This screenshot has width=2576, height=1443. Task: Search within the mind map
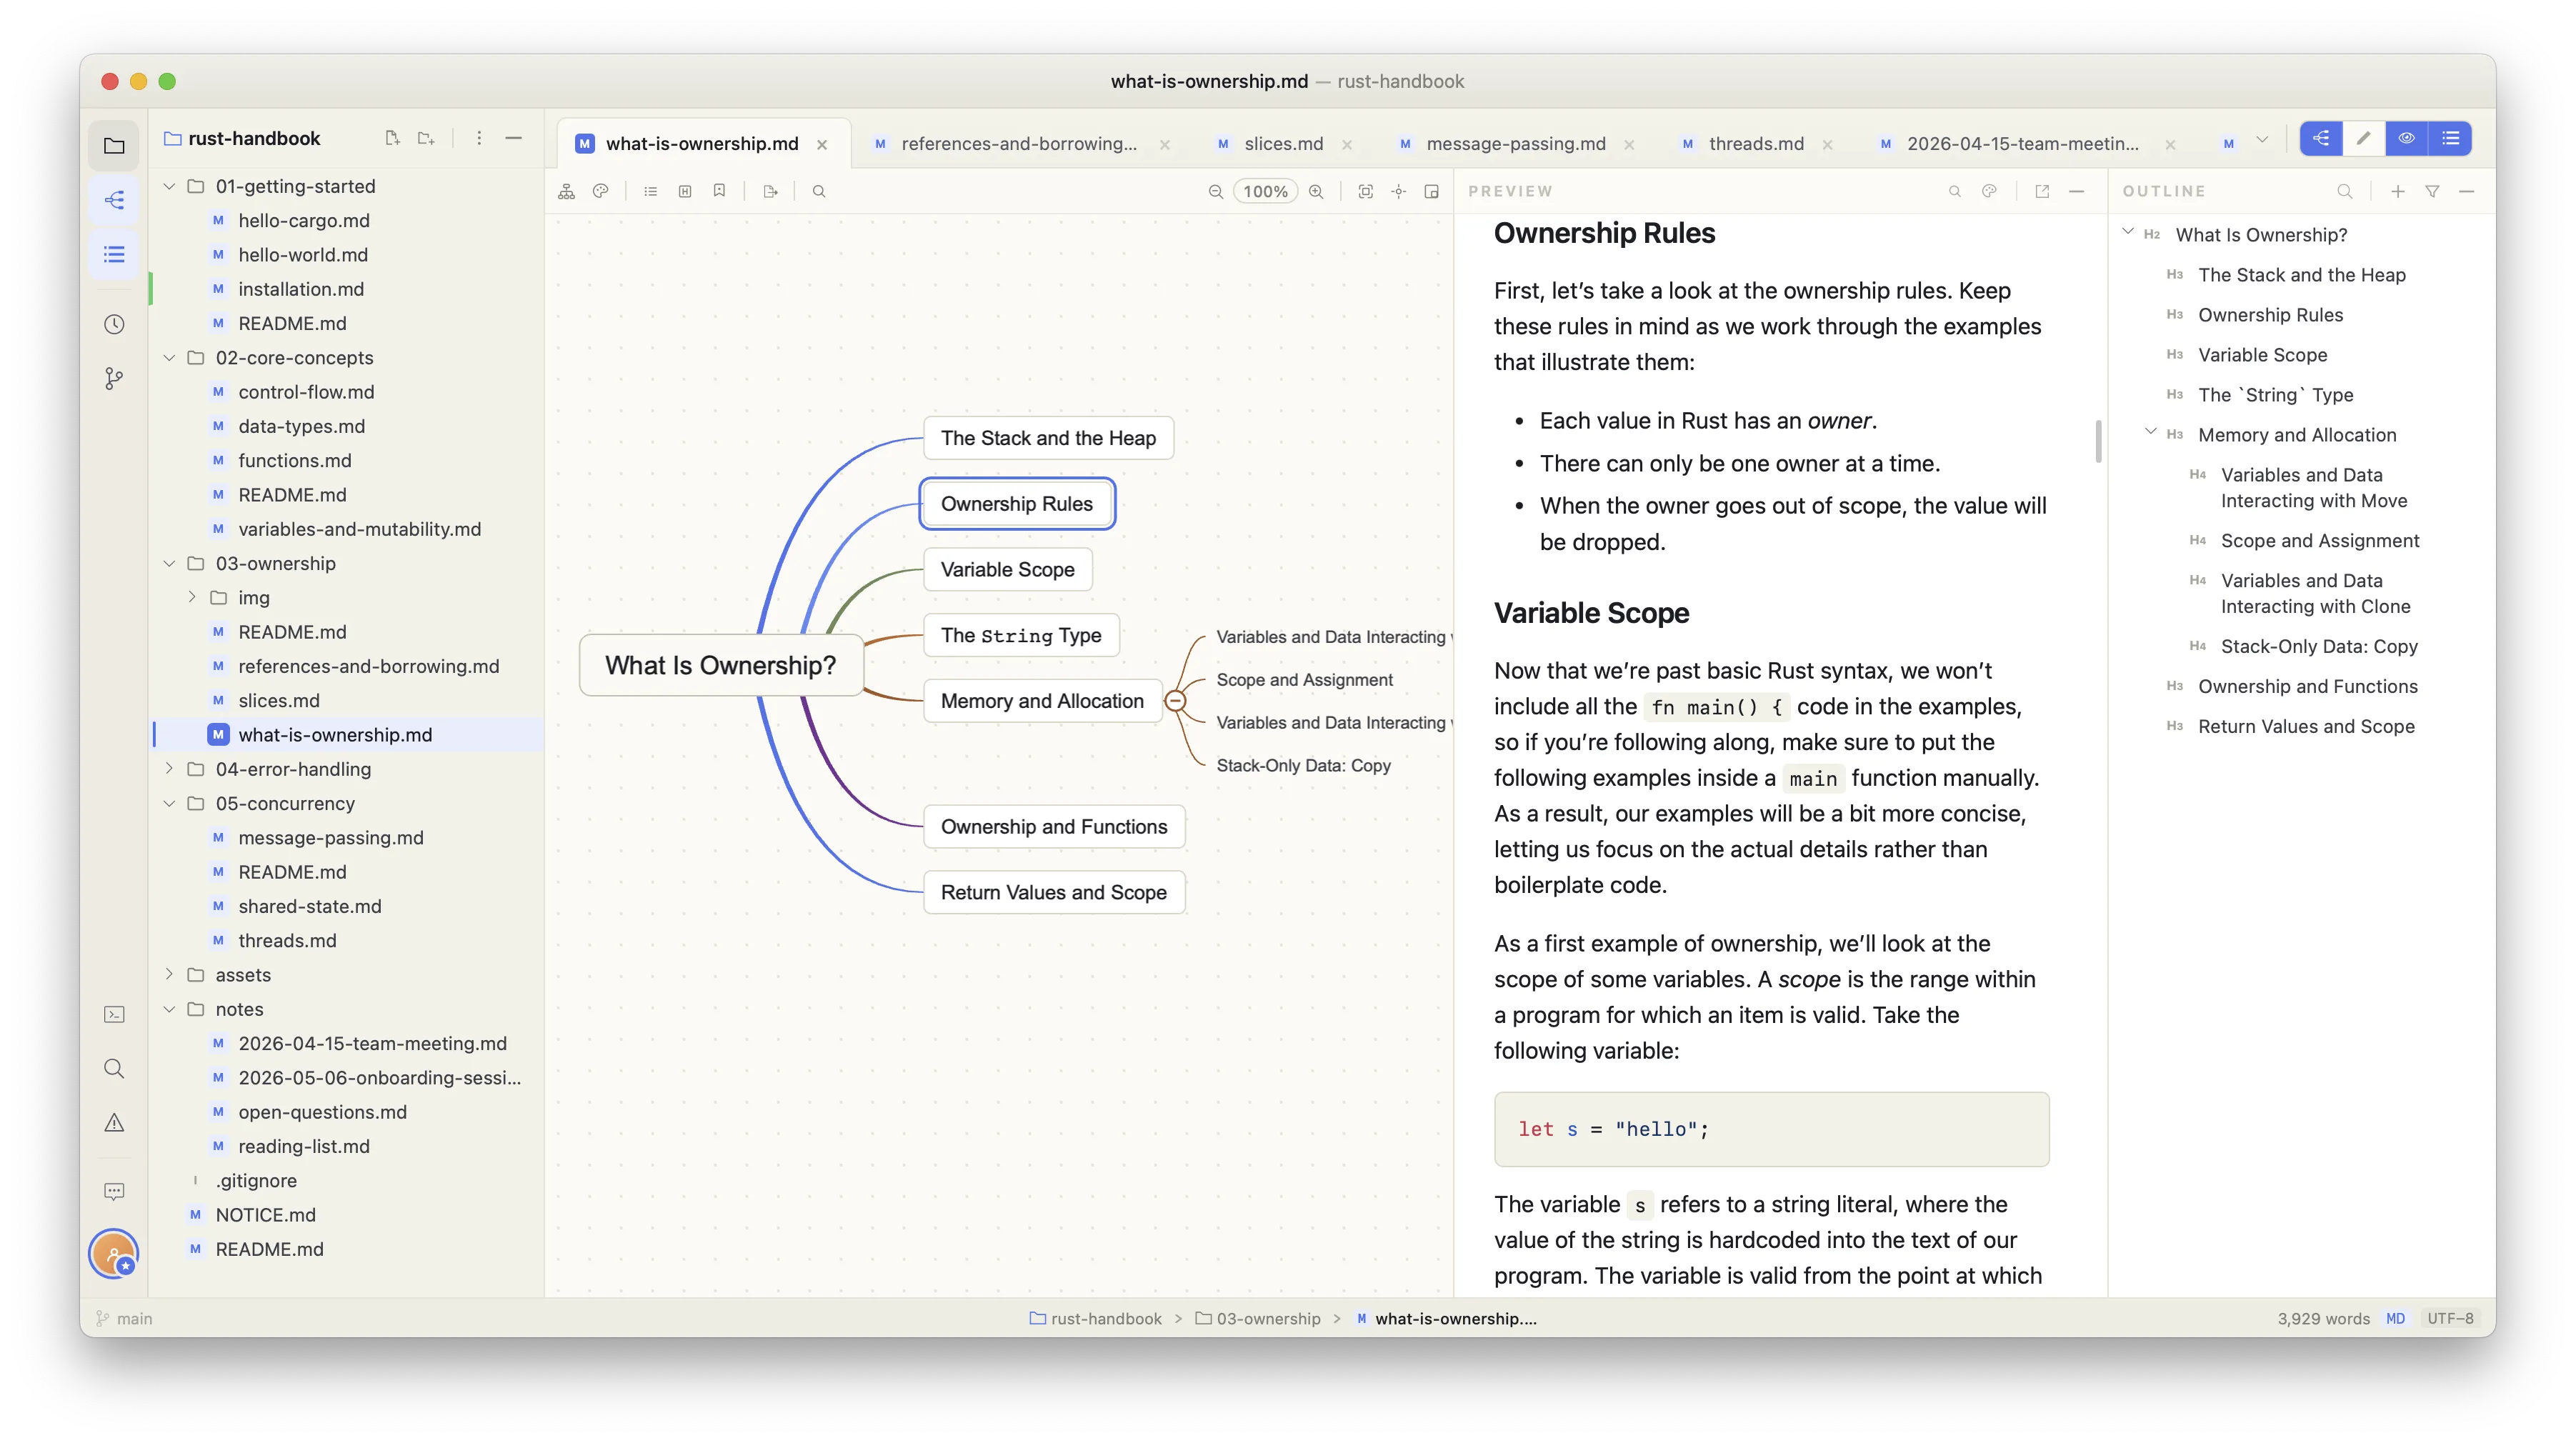tap(819, 191)
